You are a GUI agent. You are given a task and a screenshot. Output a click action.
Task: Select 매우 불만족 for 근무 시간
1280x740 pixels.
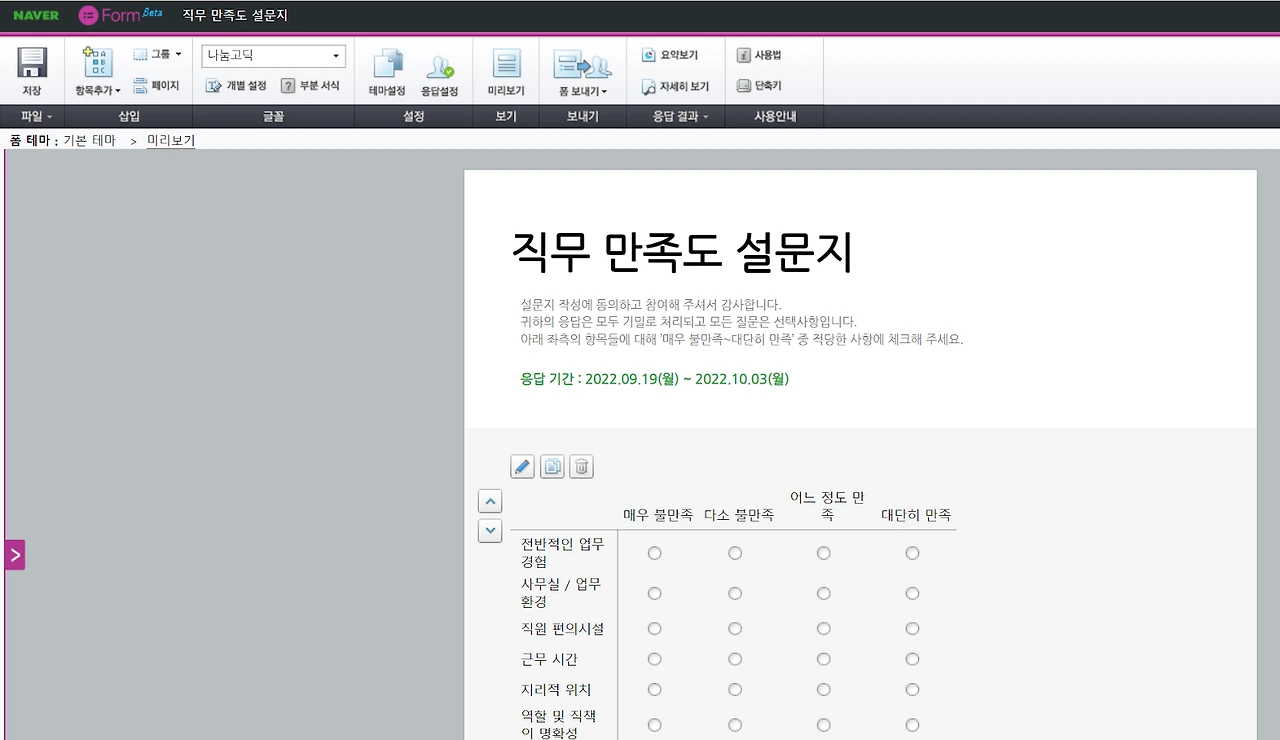point(655,659)
